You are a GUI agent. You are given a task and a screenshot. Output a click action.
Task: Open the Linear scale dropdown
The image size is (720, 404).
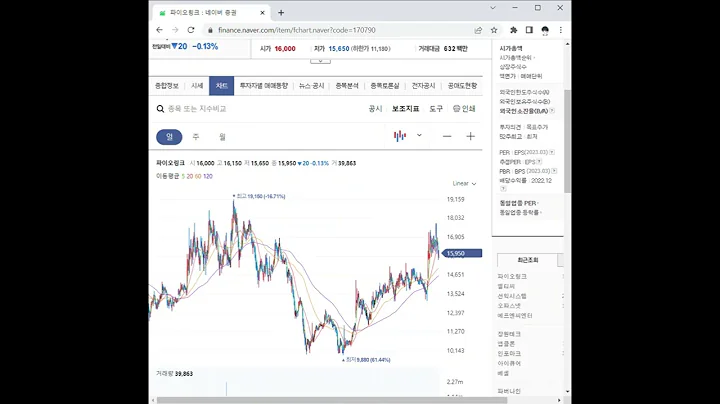pos(464,184)
